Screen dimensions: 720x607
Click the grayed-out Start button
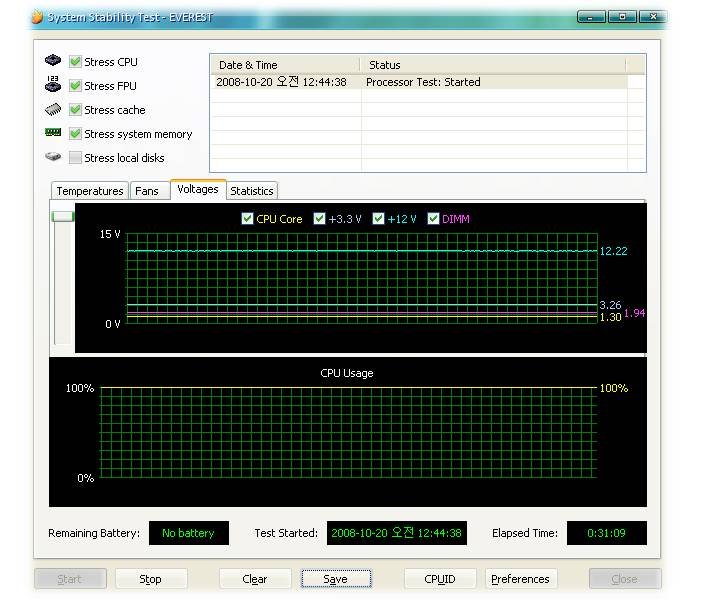pos(70,579)
